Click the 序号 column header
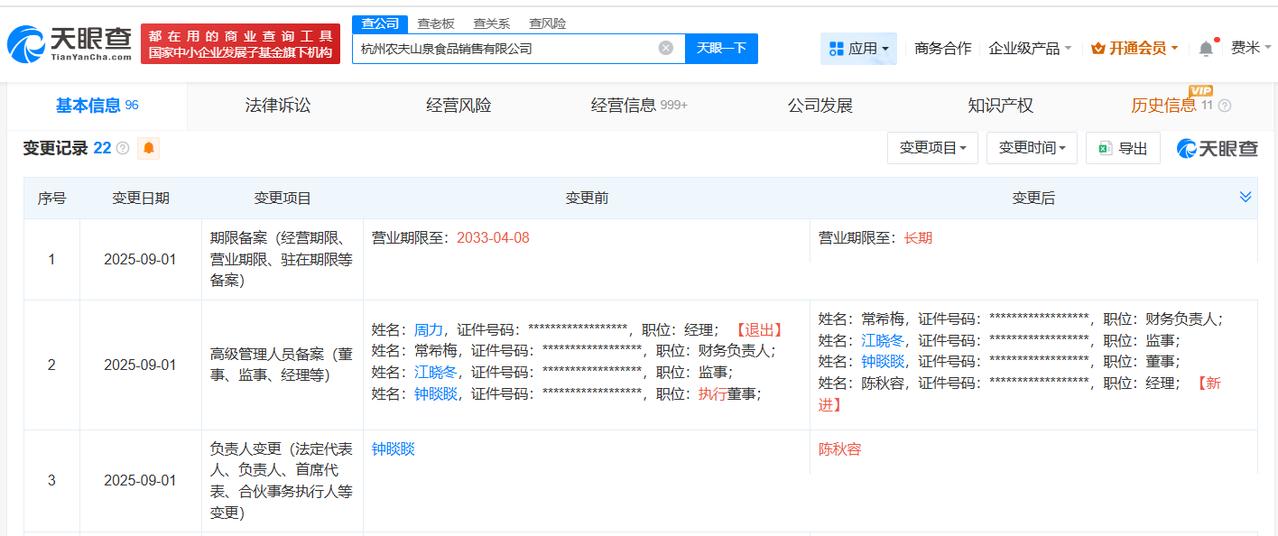The height and width of the screenshot is (536, 1278). tap(52, 198)
